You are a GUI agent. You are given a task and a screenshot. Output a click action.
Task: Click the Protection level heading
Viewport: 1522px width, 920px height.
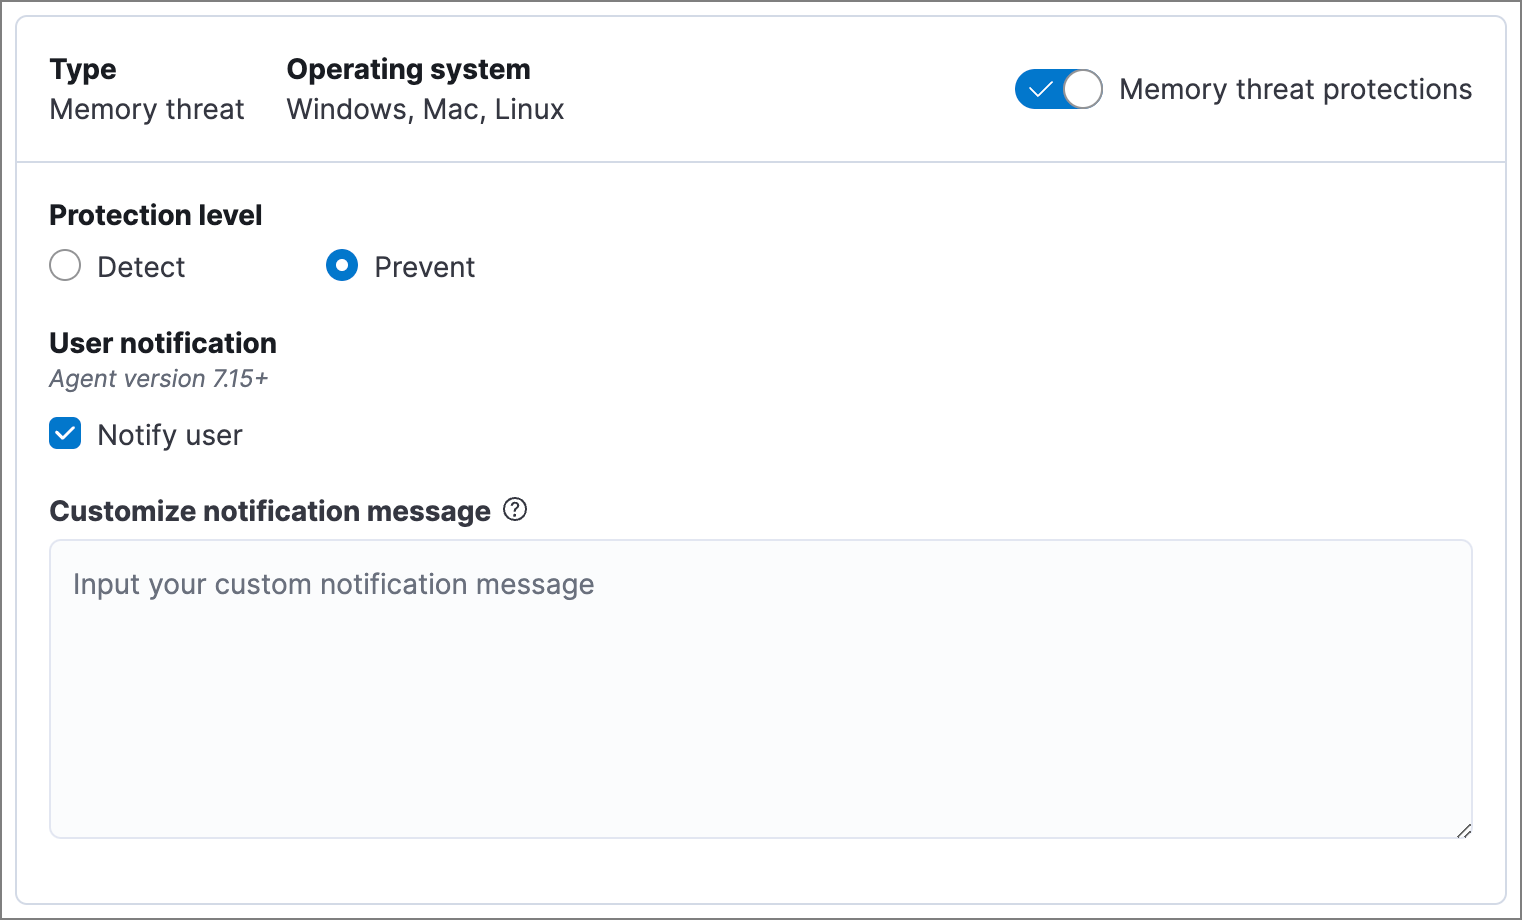point(156,215)
